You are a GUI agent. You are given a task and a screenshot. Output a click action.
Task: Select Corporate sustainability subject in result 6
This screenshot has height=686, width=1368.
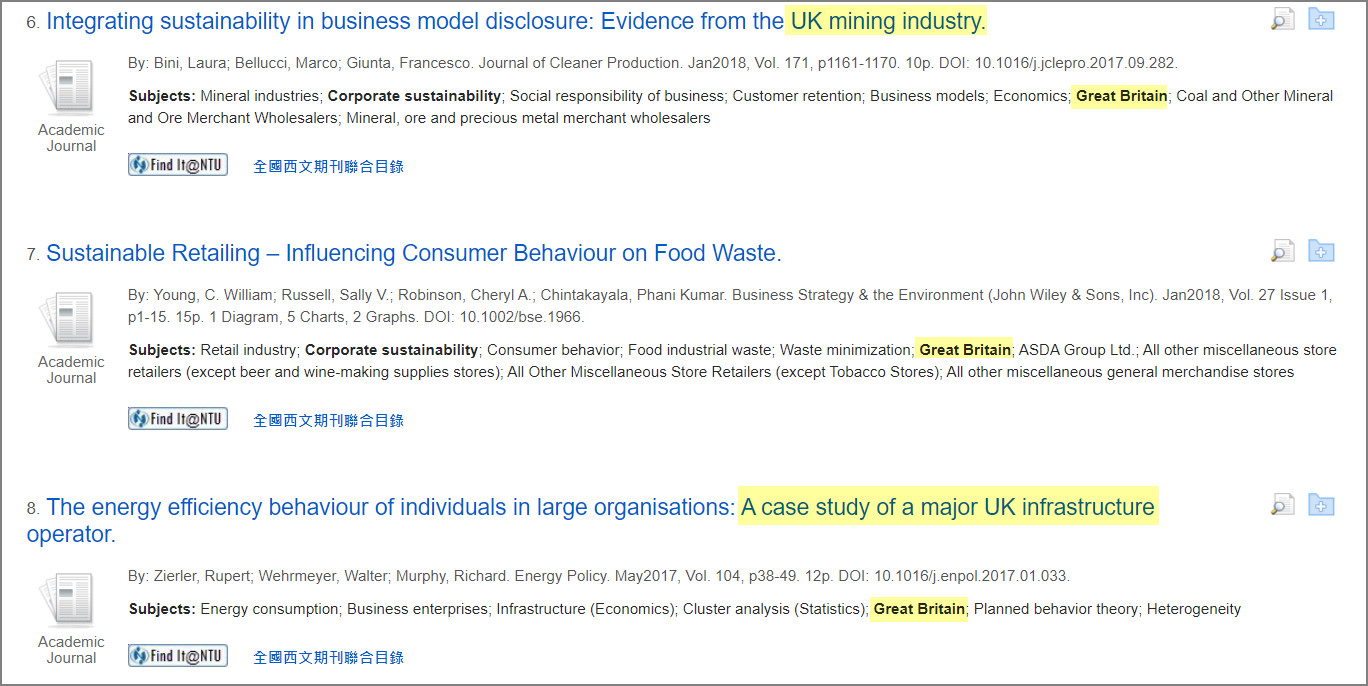pyautogui.click(x=414, y=96)
